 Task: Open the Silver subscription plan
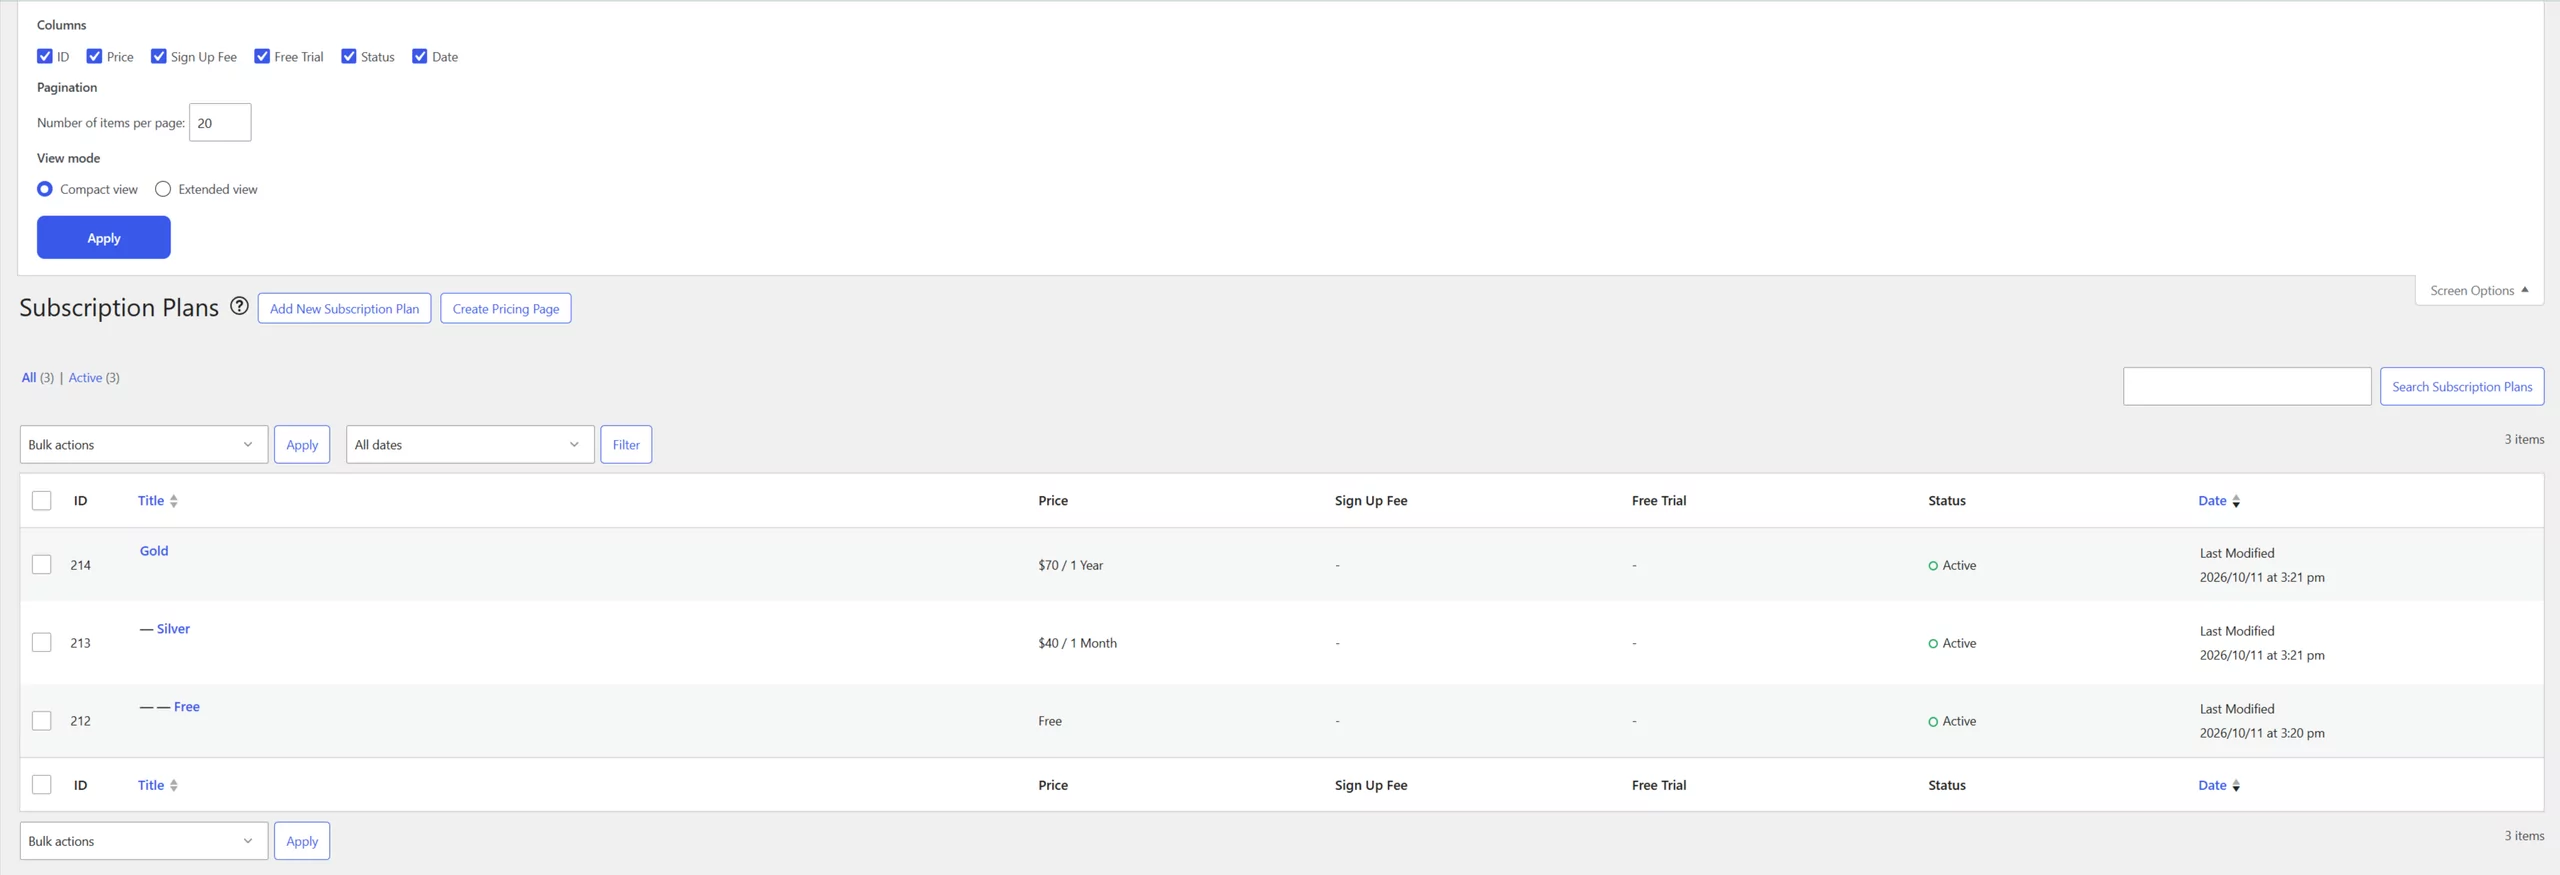pos(173,628)
